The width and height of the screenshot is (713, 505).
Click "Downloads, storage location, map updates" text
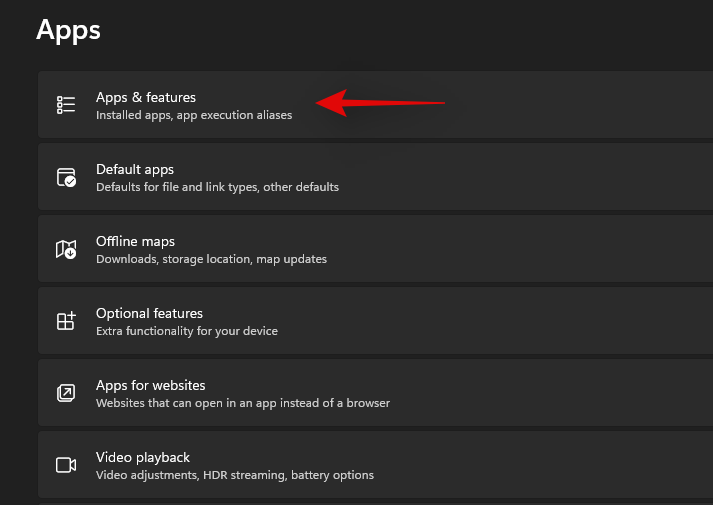[211, 259]
